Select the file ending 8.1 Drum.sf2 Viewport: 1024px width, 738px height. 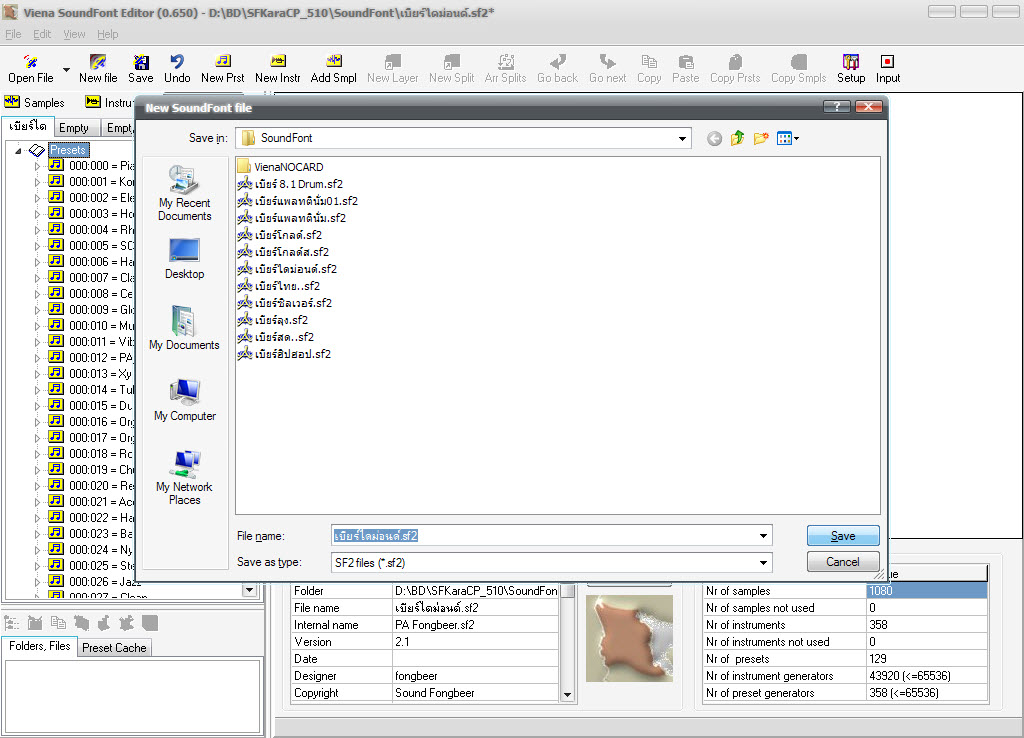coord(291,184)
